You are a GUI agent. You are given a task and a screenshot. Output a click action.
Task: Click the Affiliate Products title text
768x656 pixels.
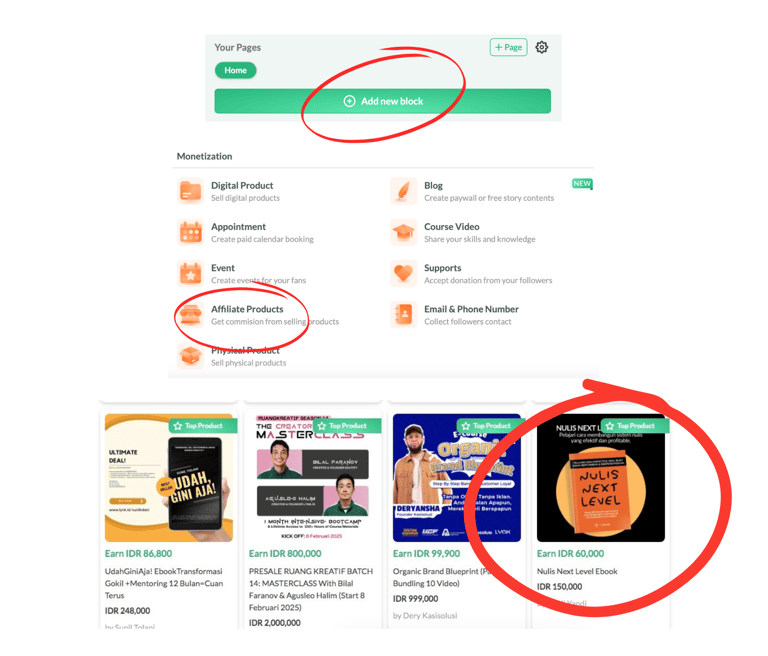click(247, 309)
